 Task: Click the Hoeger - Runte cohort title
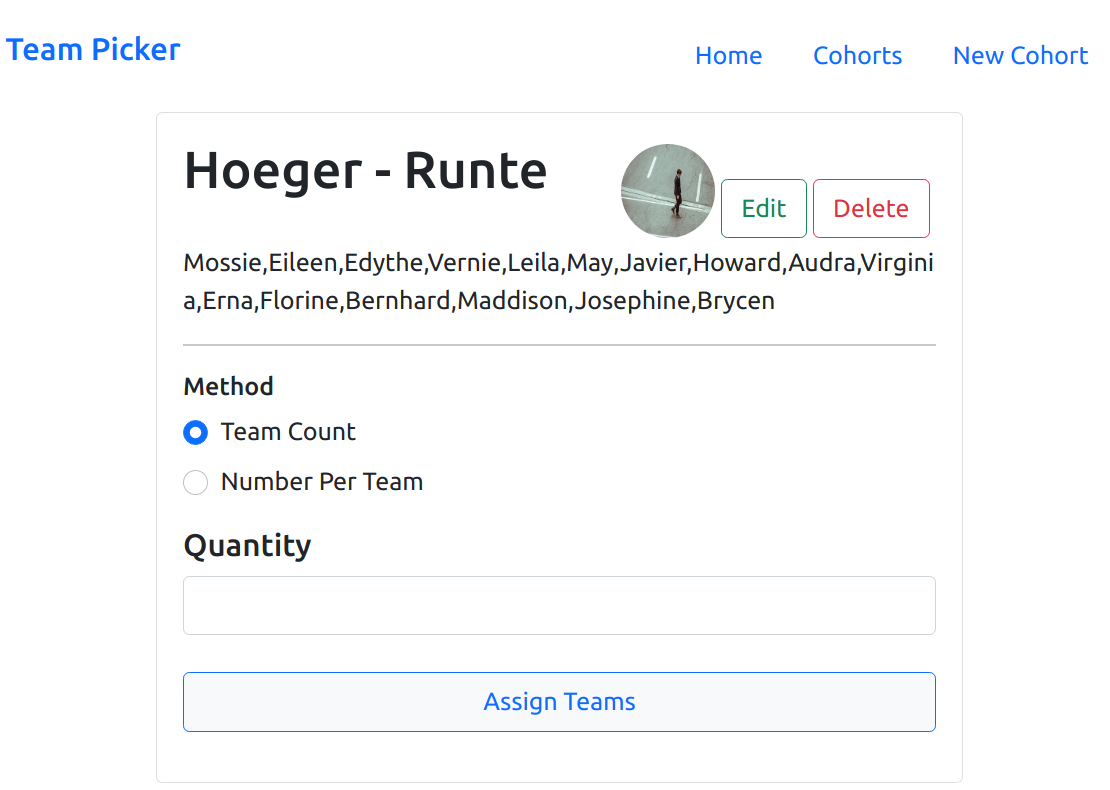[365, 171]
